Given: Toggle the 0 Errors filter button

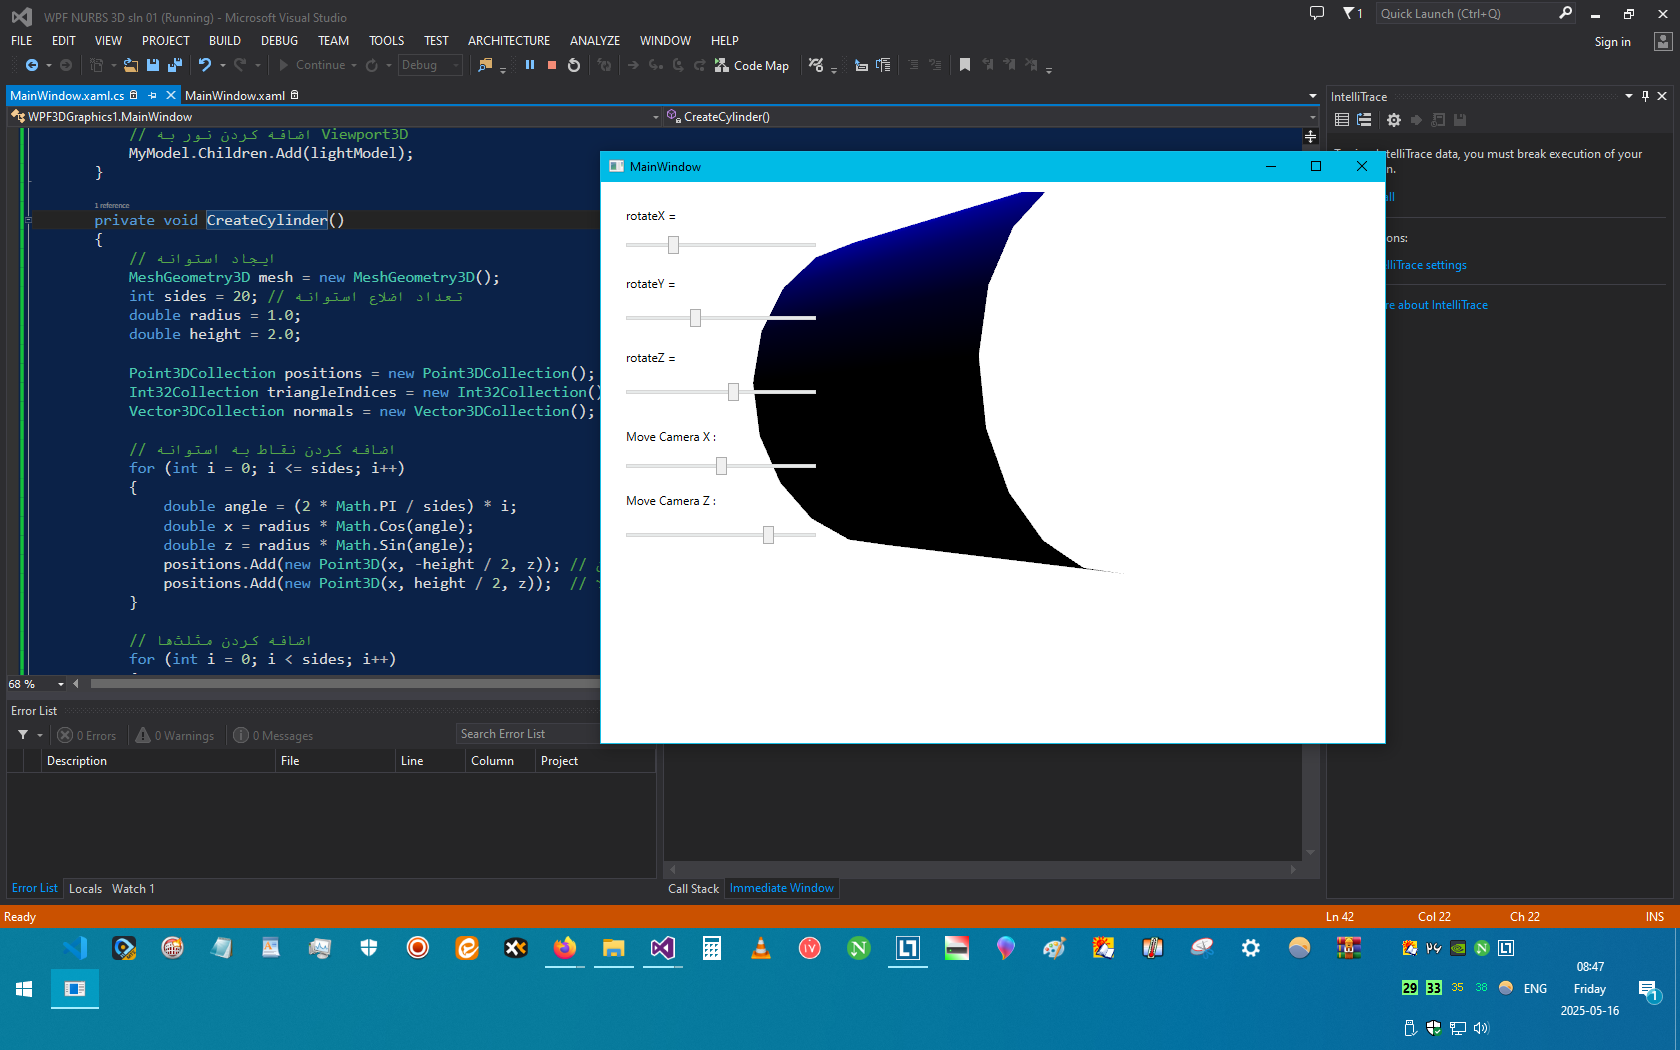Looking at the screenshot, I should point(87,735).
